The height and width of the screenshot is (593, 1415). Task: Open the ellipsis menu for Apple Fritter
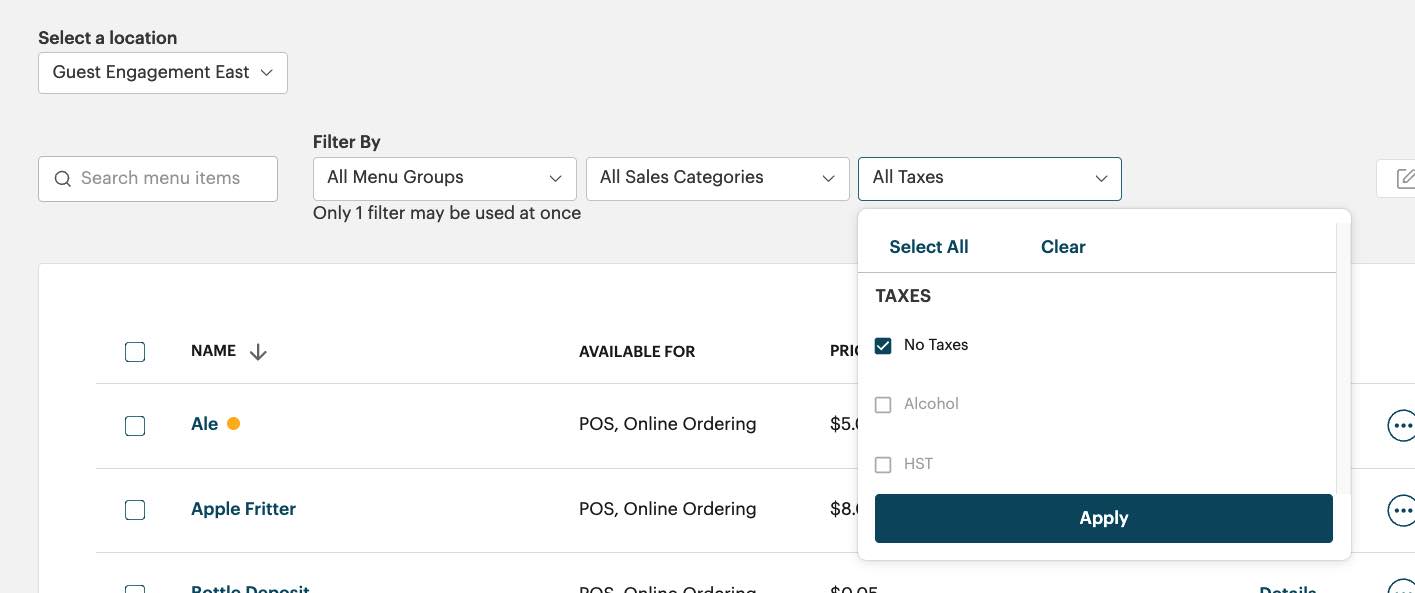(1402, 510)
